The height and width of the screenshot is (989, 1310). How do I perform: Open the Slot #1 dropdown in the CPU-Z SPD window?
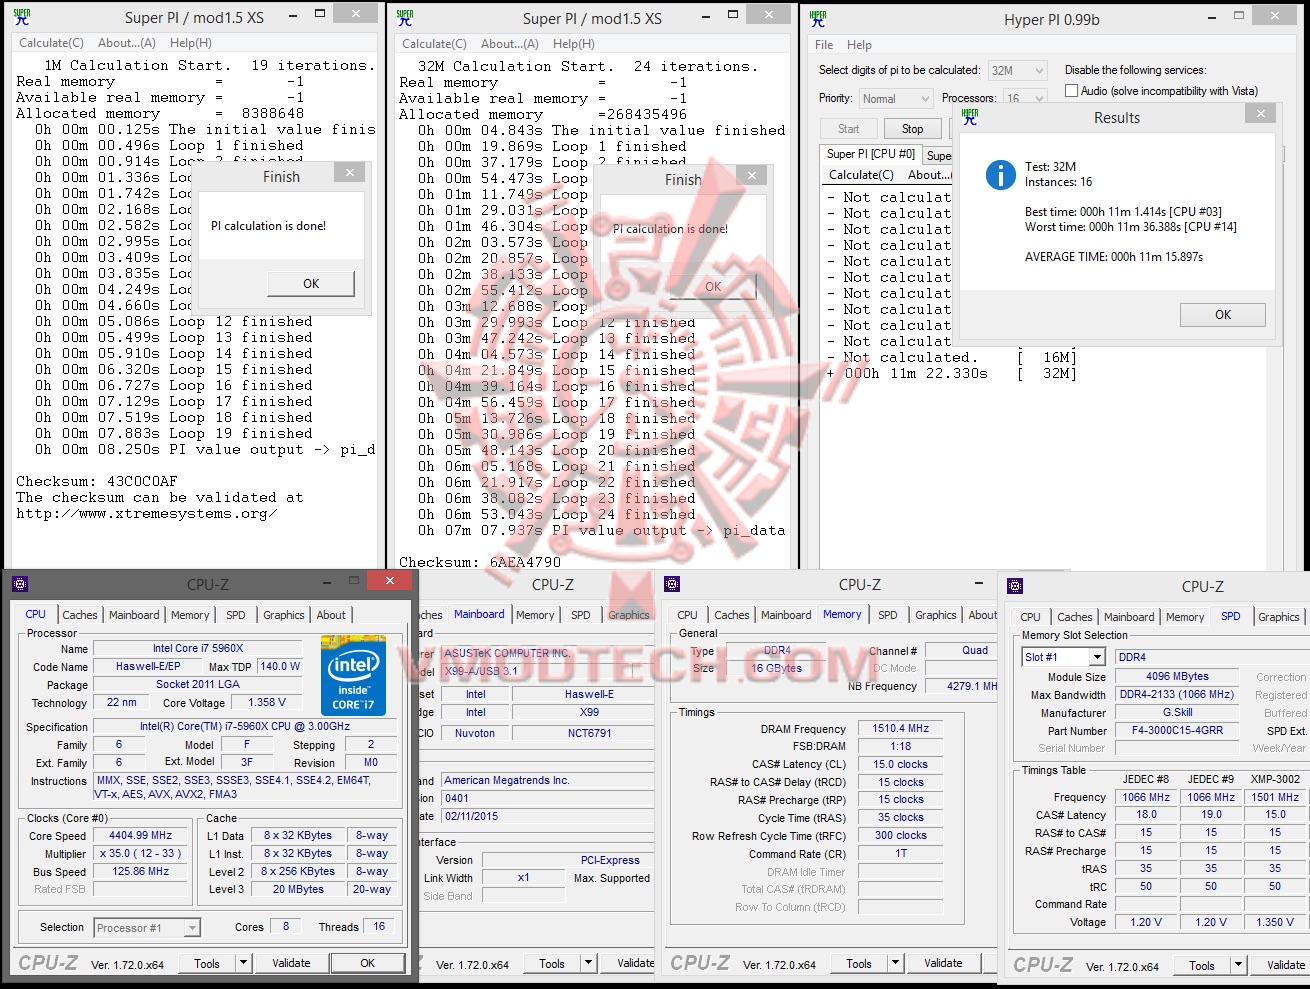pos(1063,657)
